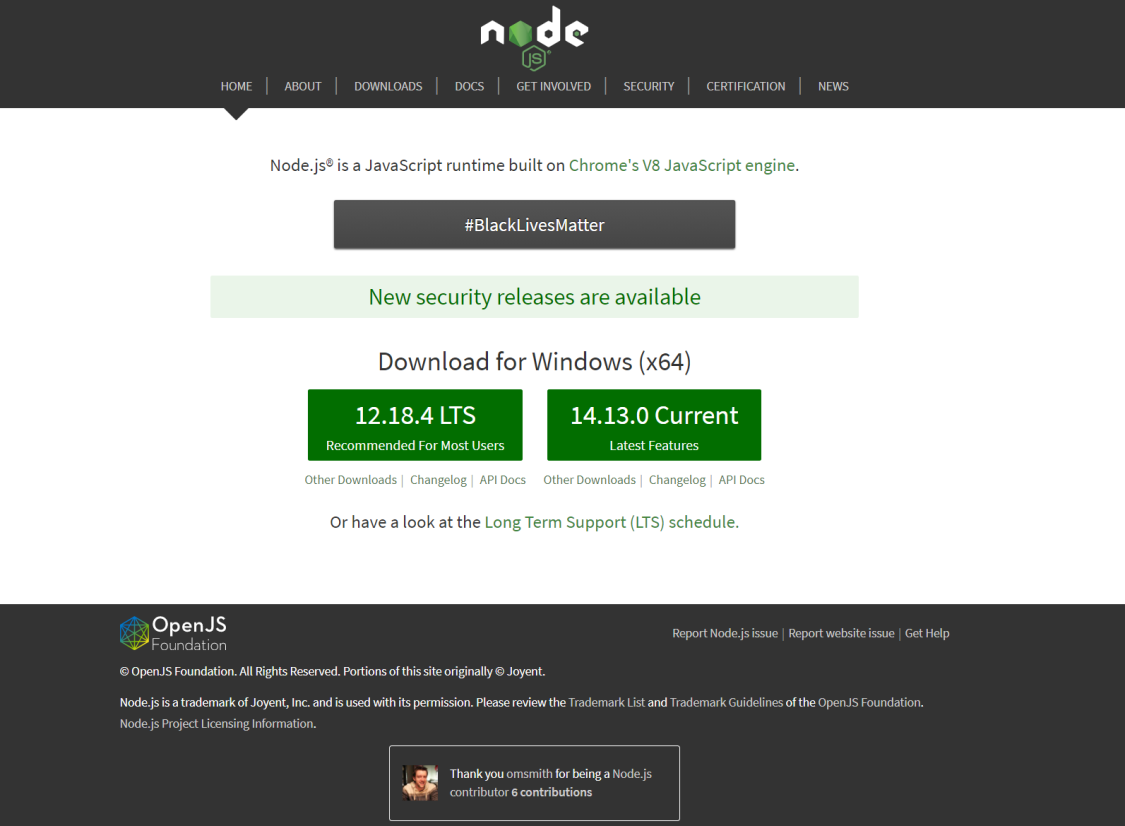The height and width of the screenshot is (826, 1125).
Task: Open Node.js Project Licensing Information link
Action: coord(217,724)
